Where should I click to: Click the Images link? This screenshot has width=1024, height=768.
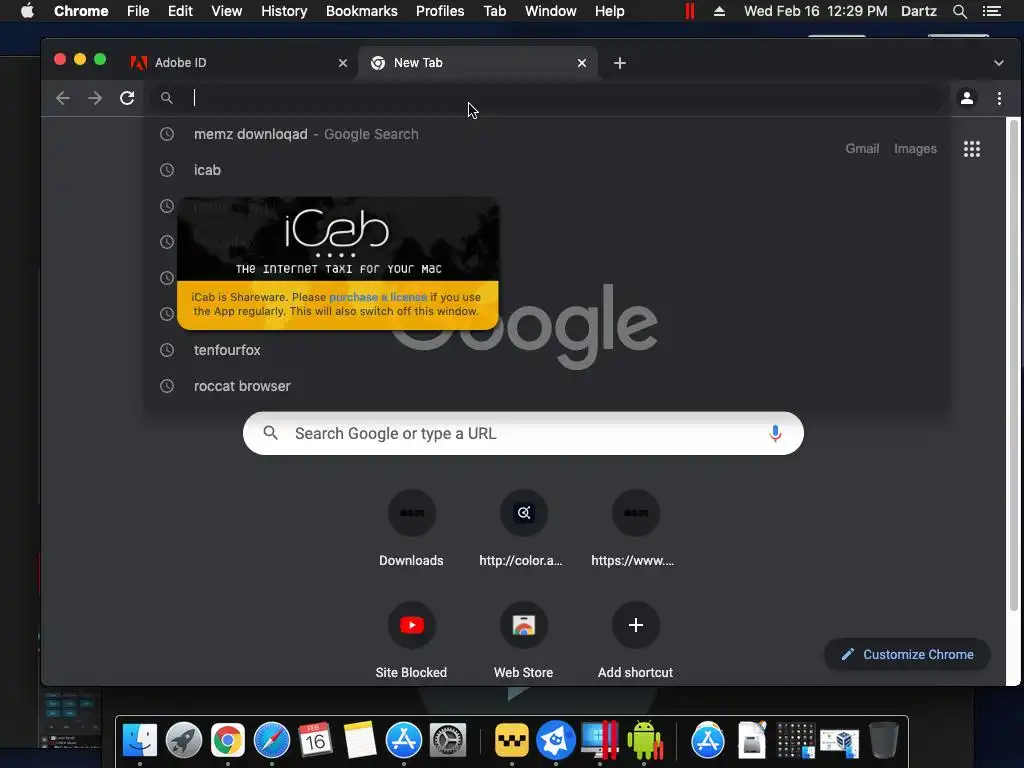coord(915,148)
